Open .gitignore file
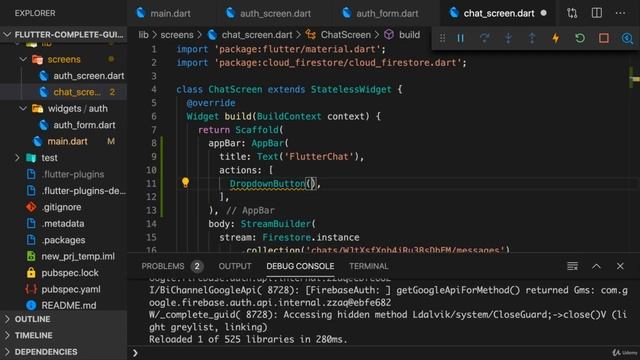 click(61, 207)
